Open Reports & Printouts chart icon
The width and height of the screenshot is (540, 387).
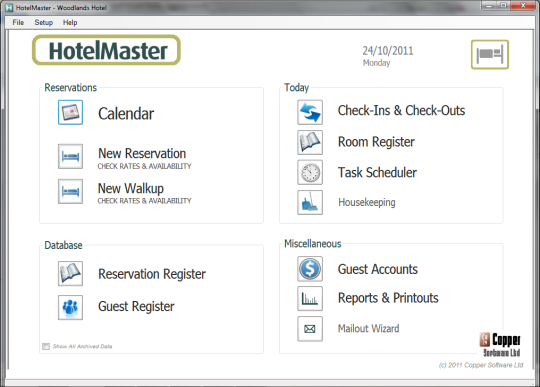coord(310,299)
